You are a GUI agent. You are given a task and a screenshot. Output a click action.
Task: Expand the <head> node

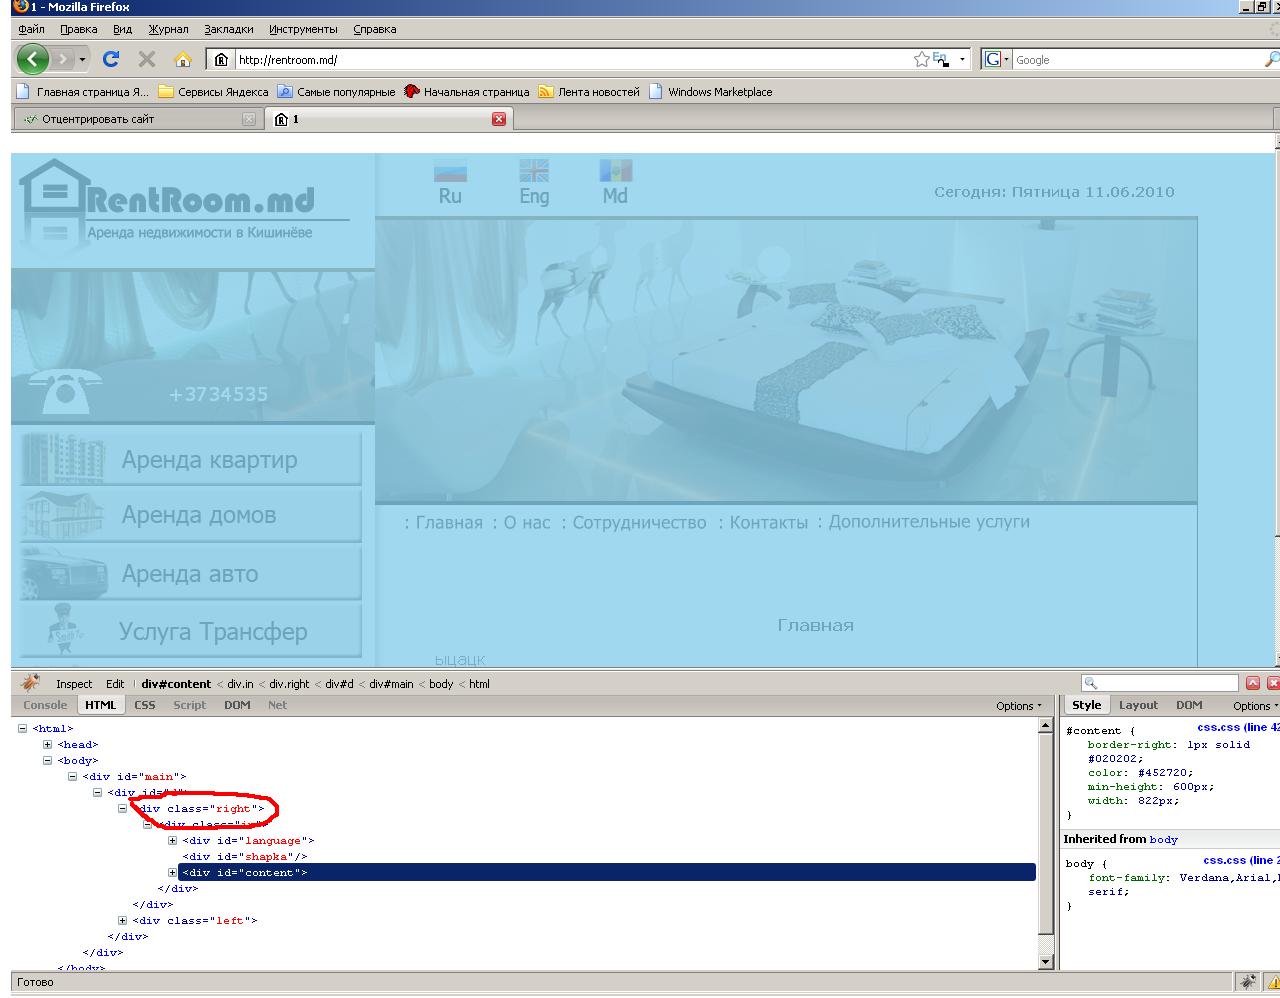47,744
